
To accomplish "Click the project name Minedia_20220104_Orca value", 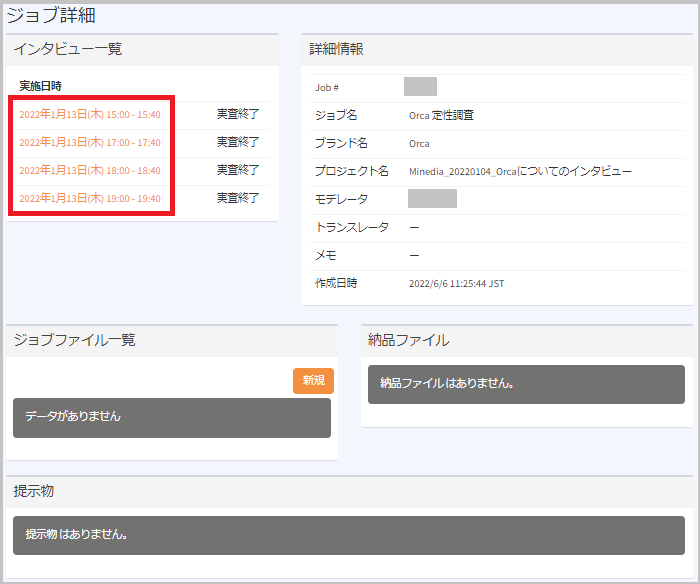I will (520, 171).
